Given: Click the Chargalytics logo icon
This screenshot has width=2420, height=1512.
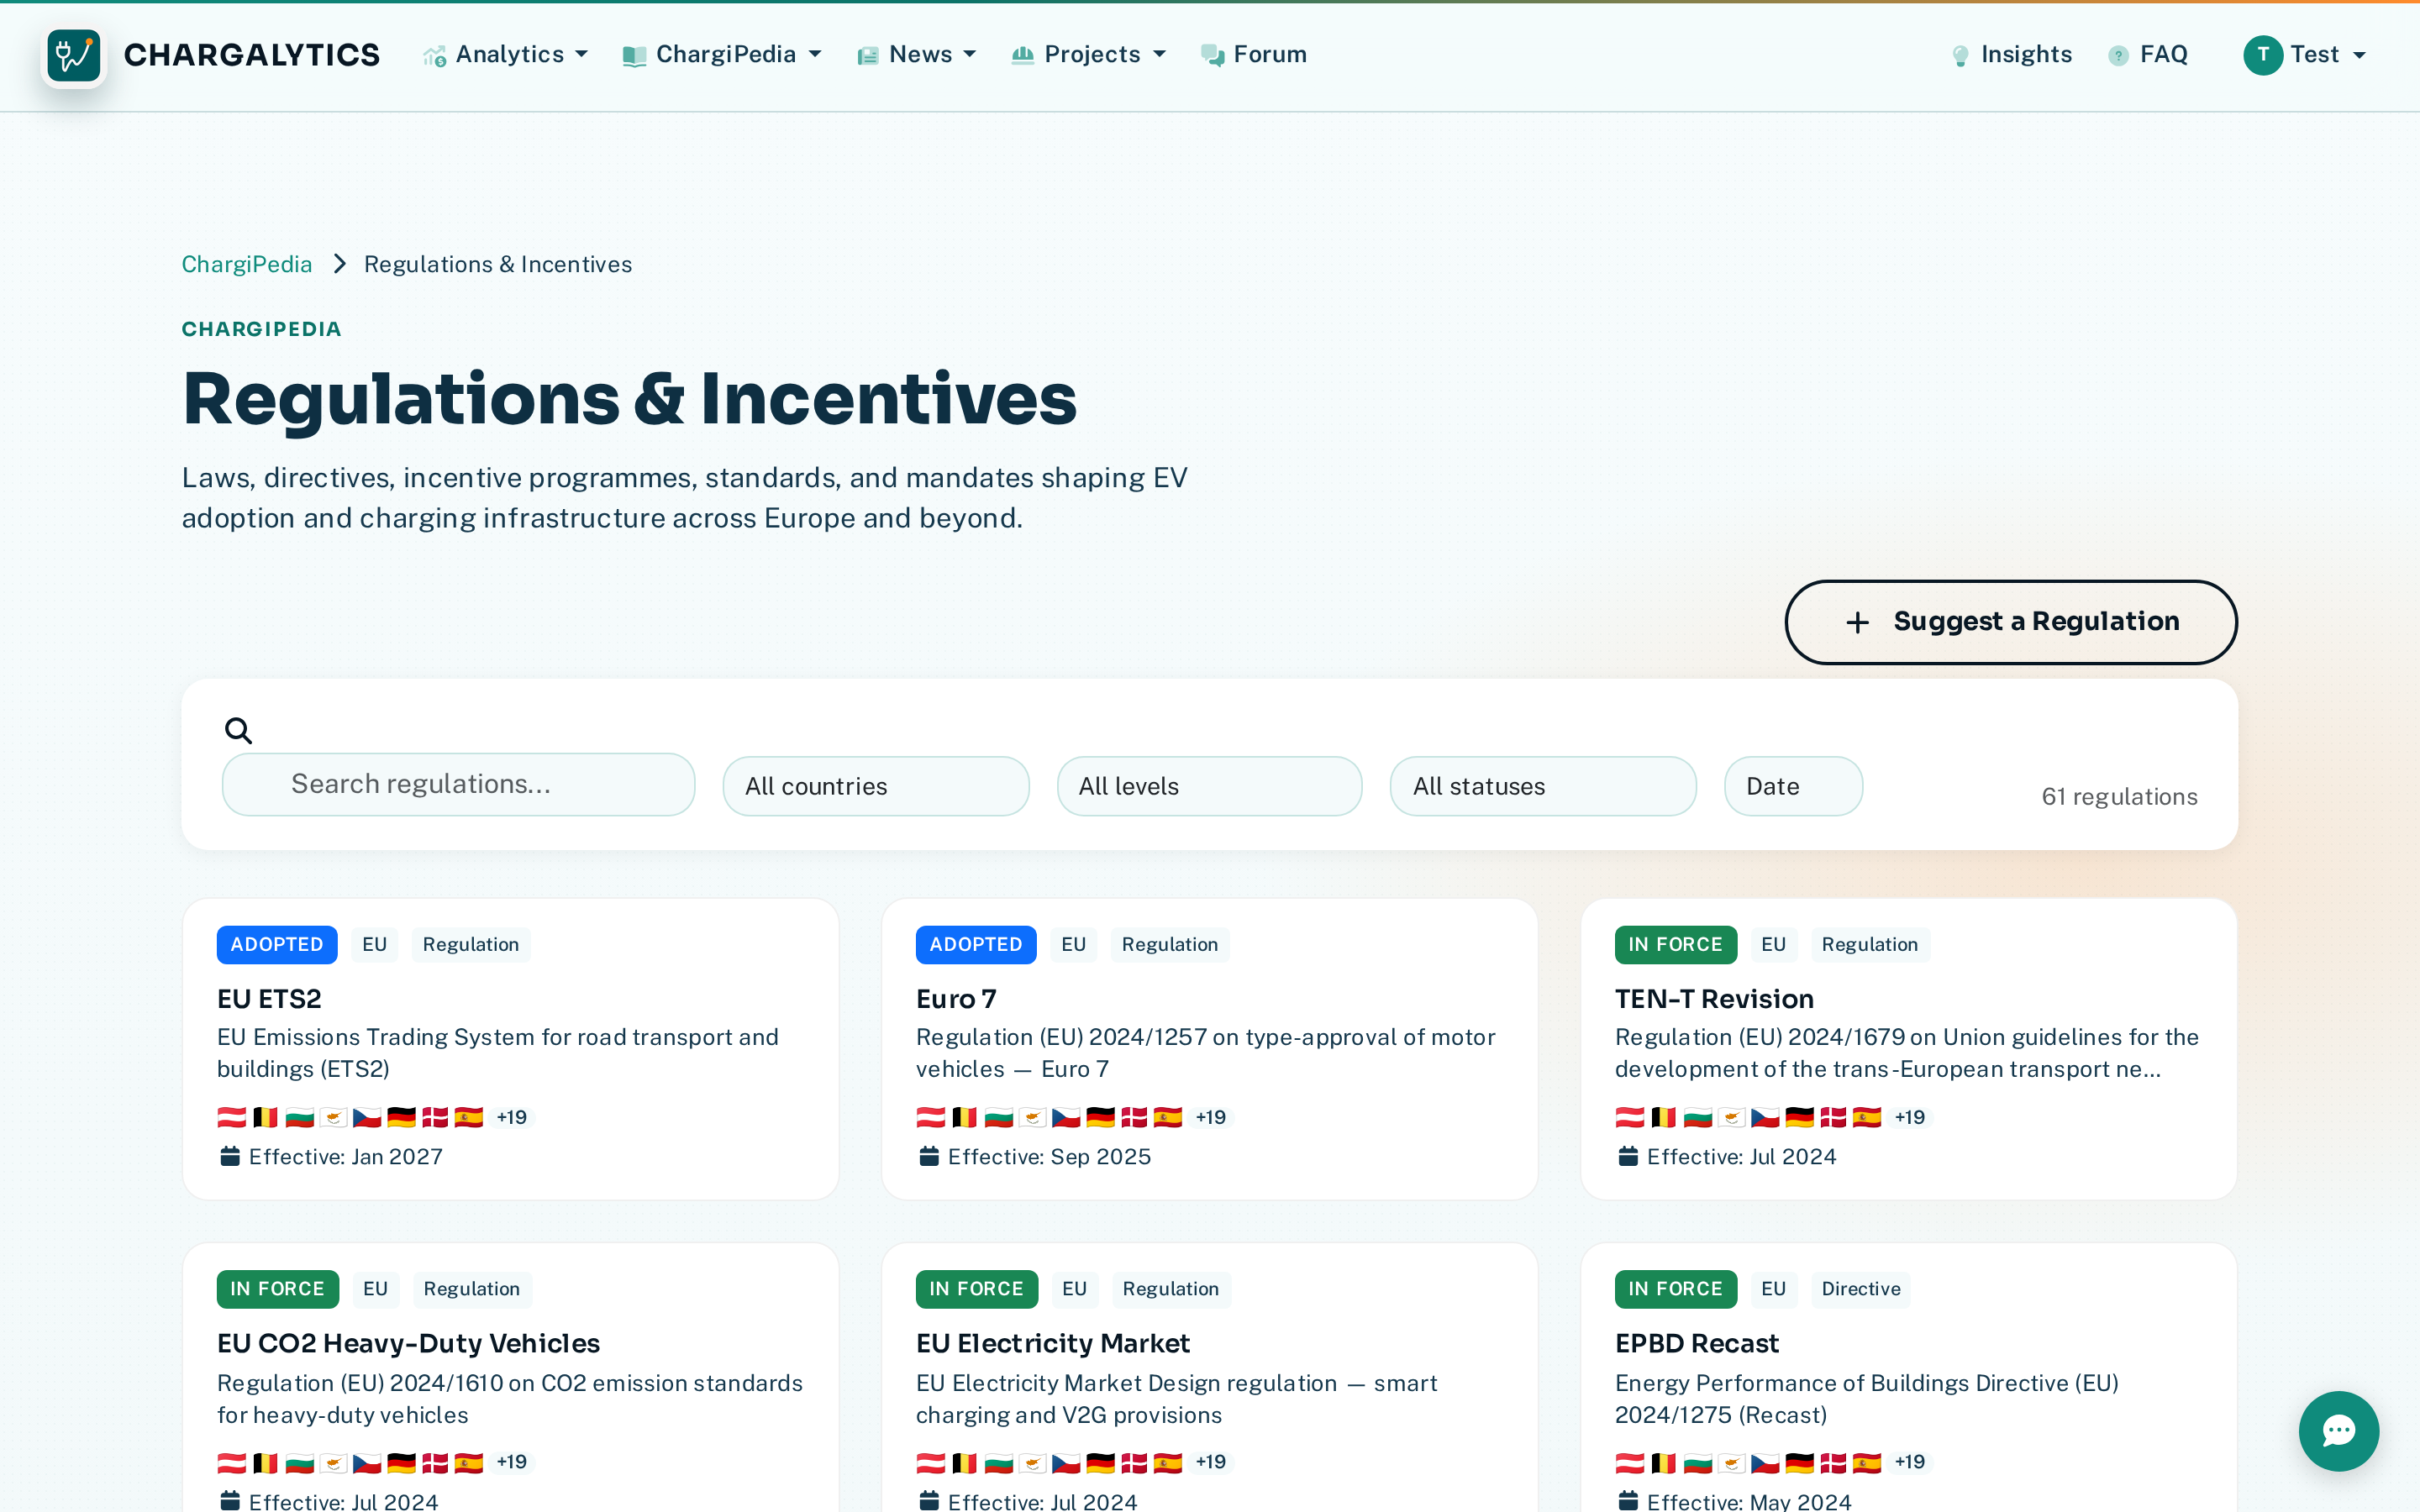Looking at the screenshot, I should click(74, 55).
